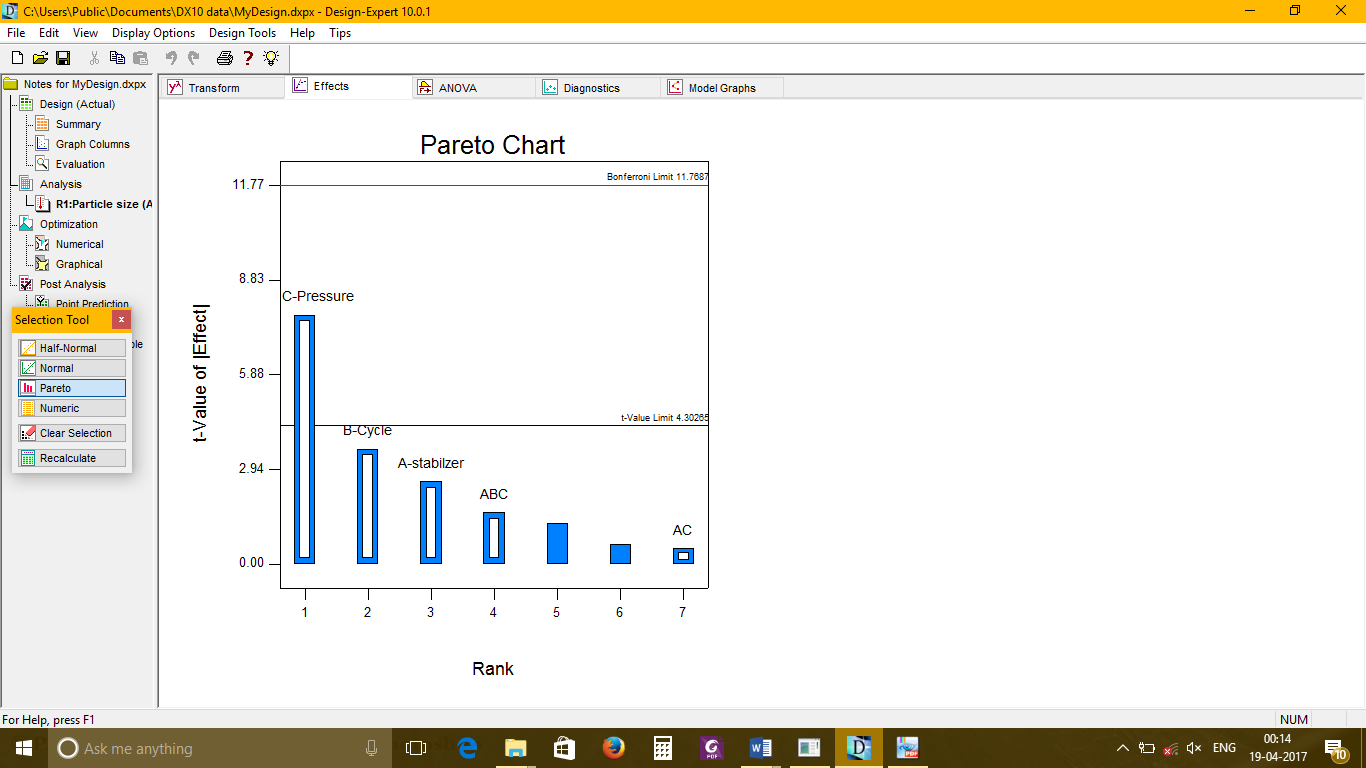Select Graph Columns in design tree
1366x768 pixels.
coord(92,144)
